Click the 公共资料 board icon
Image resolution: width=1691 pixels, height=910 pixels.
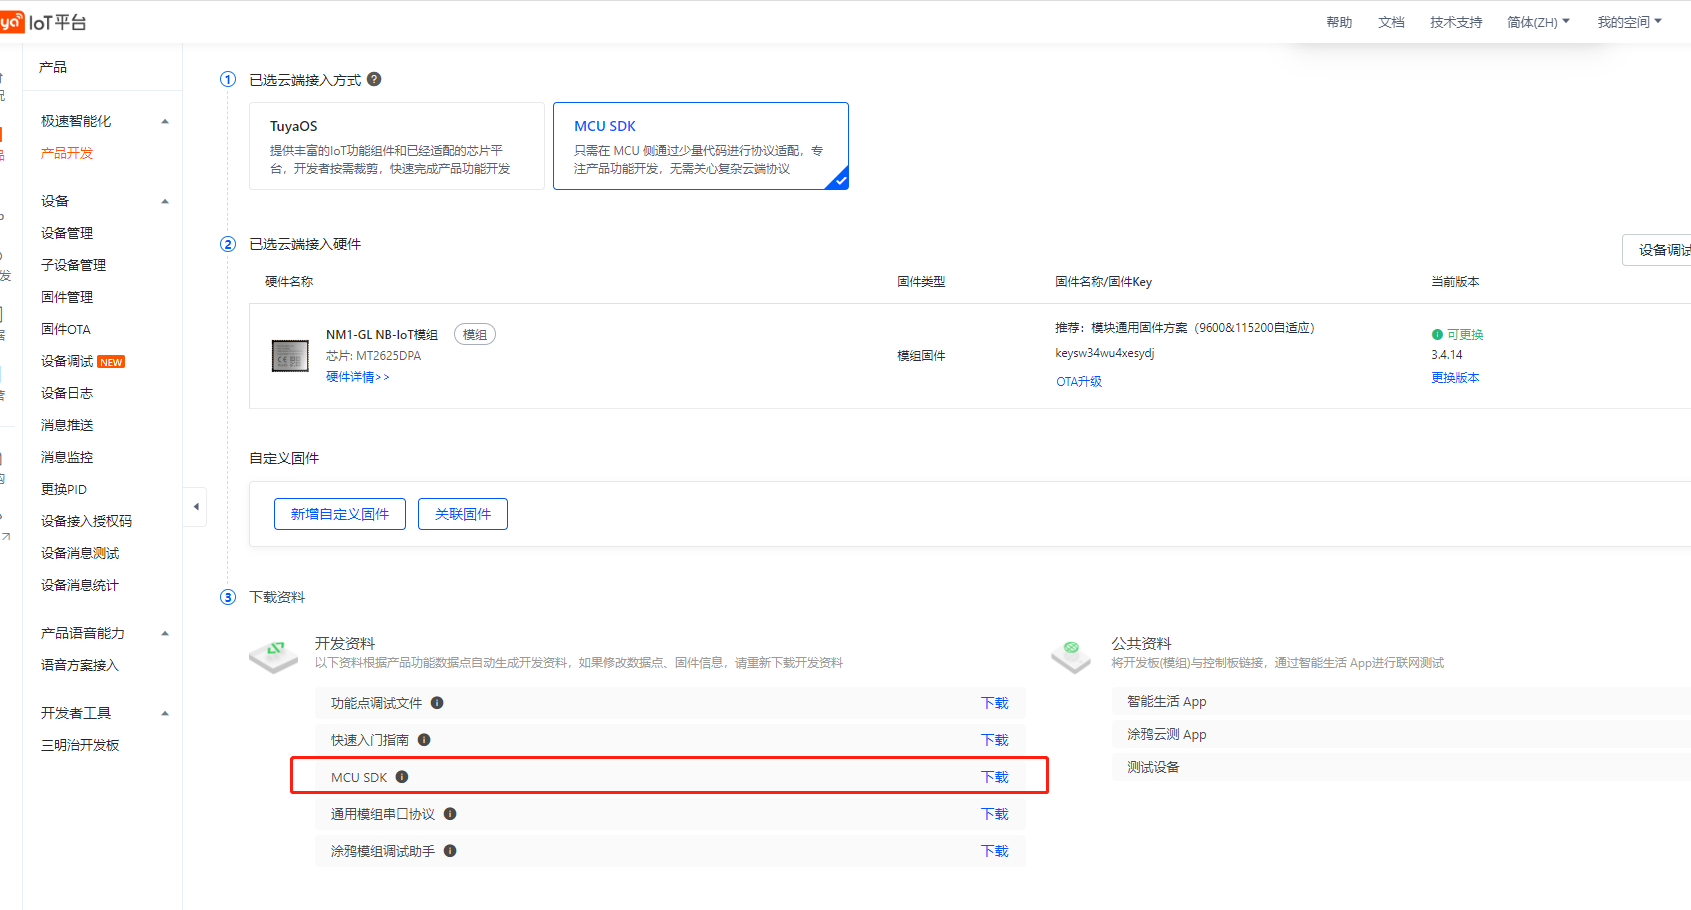pos(1071,656)
